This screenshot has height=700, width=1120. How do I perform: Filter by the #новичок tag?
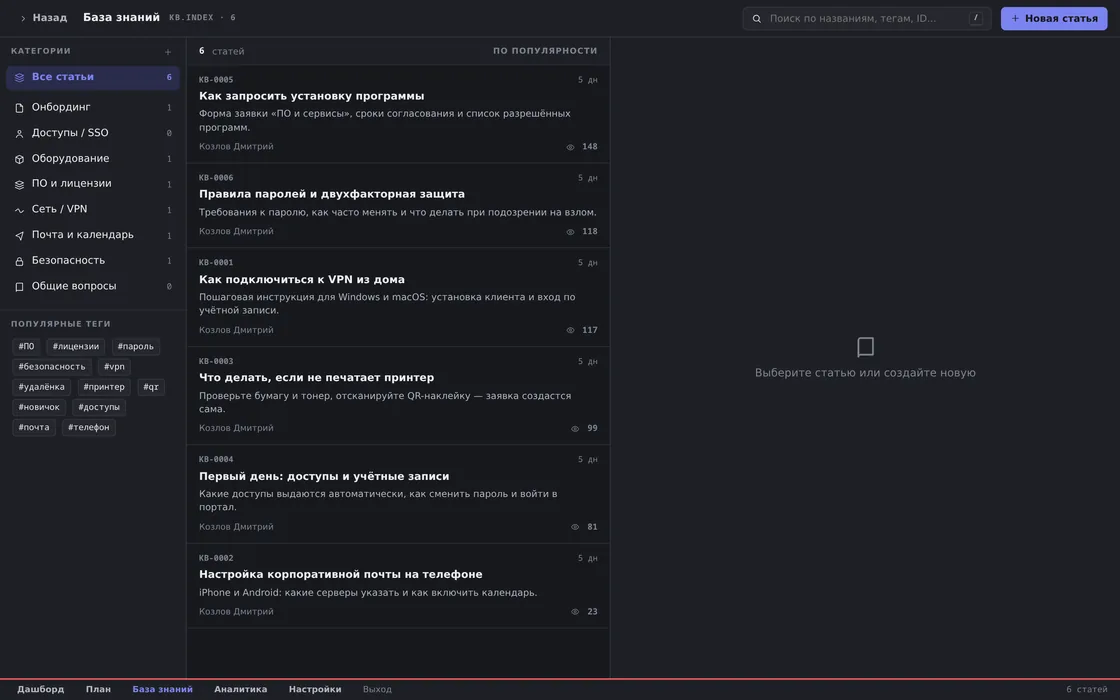click(39, 407)
